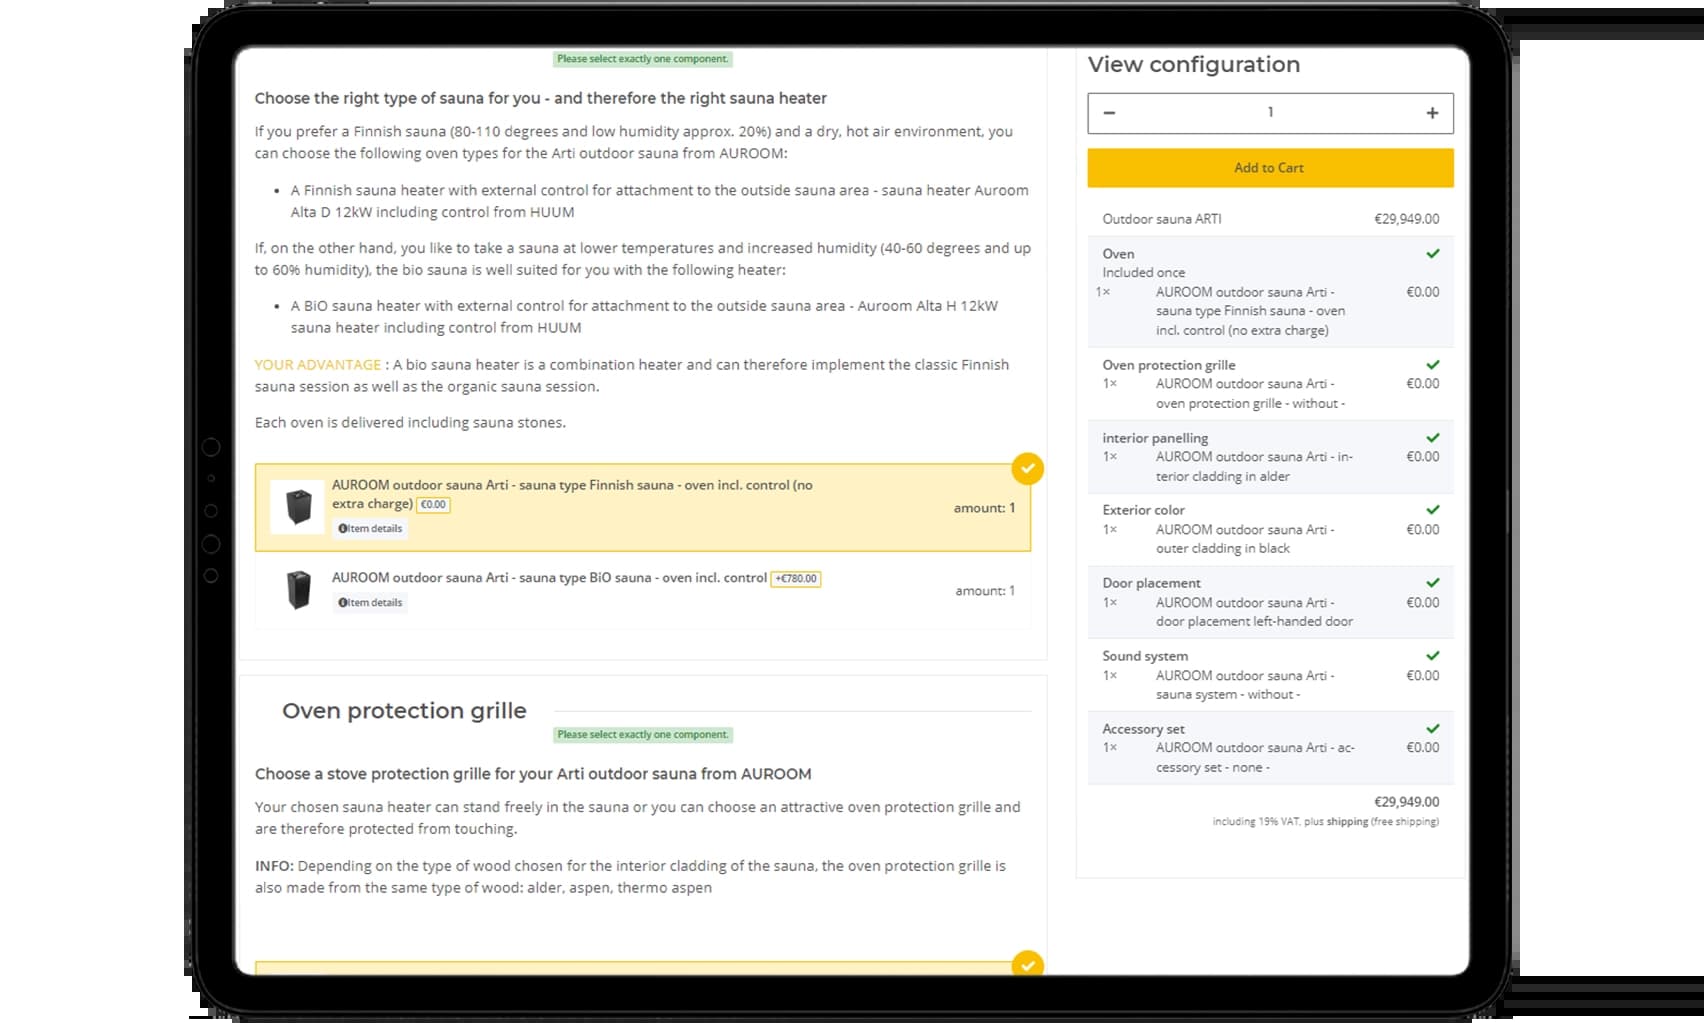Click the 'amount: 1' label on the BiO sauna row
The height and width of the screenshot is (1023, 1704).
coord(984,591)
